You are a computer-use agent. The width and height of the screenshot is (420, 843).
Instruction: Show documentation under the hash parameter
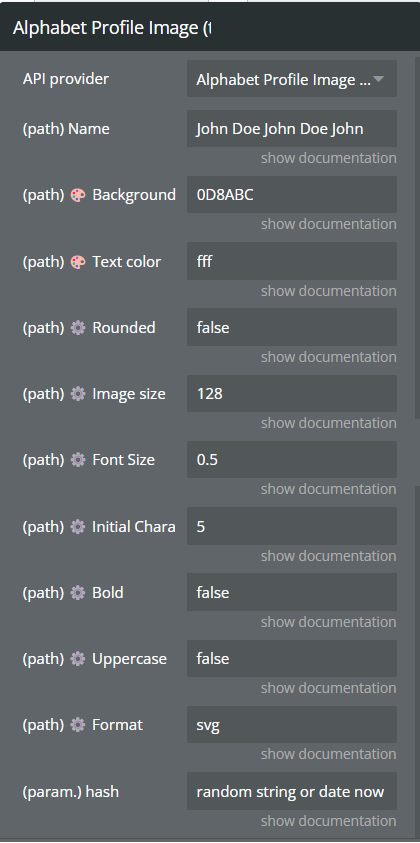tap(329, 821)
